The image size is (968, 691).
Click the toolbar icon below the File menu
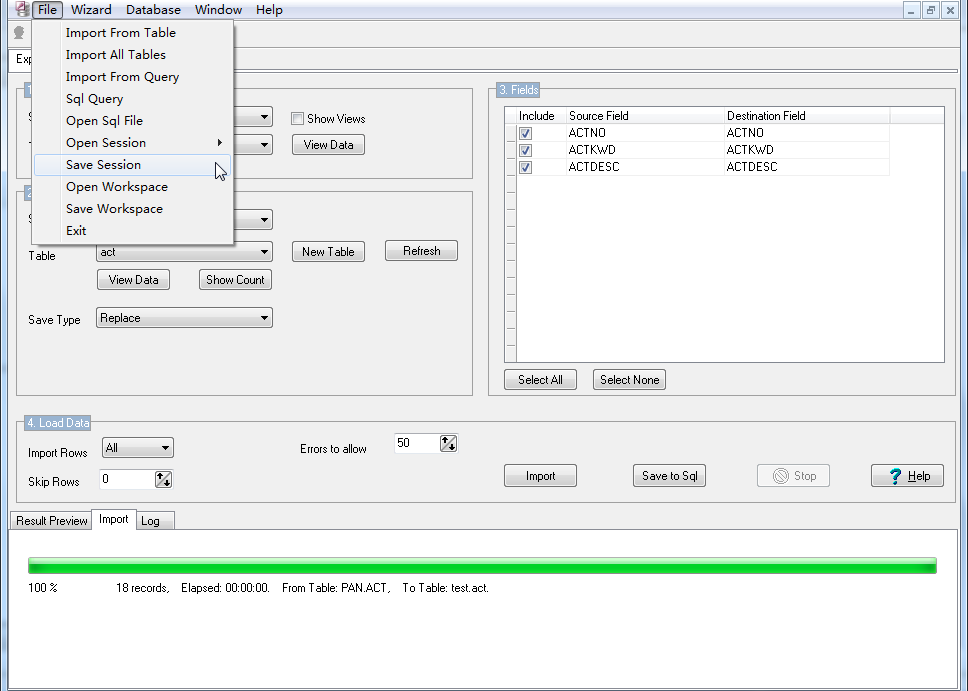[19, 33]
